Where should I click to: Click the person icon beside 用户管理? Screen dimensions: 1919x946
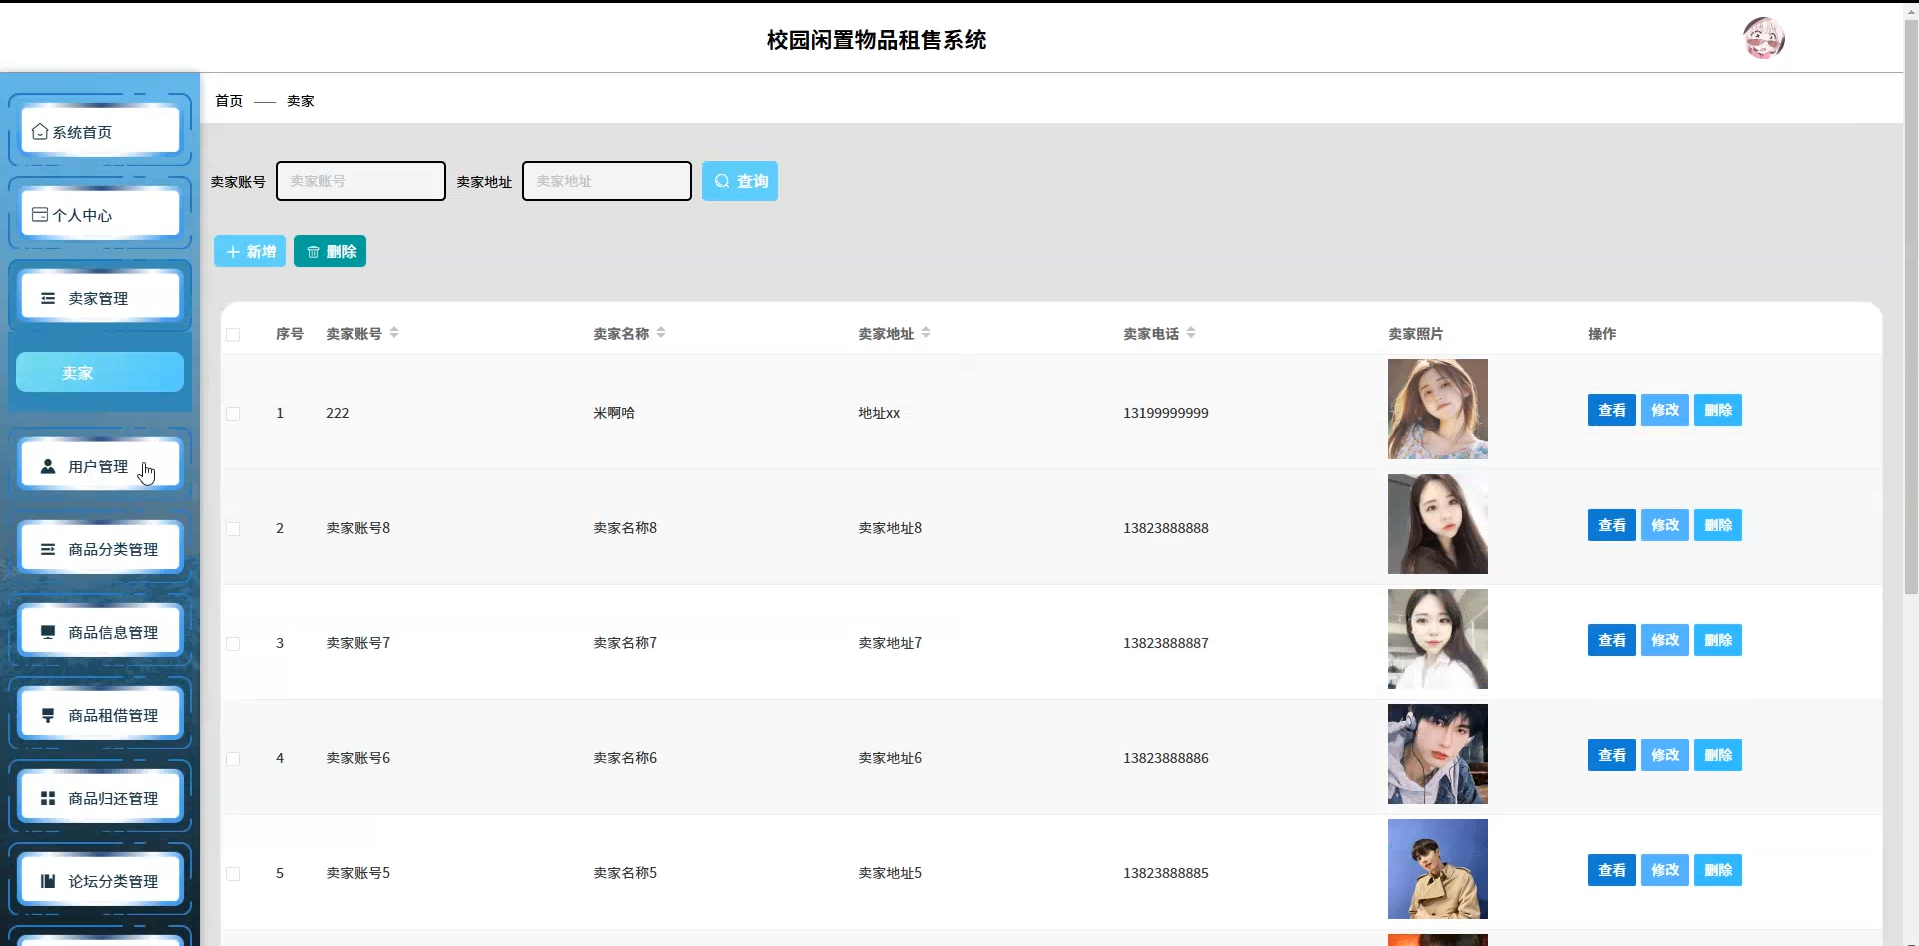coord(48,466)
